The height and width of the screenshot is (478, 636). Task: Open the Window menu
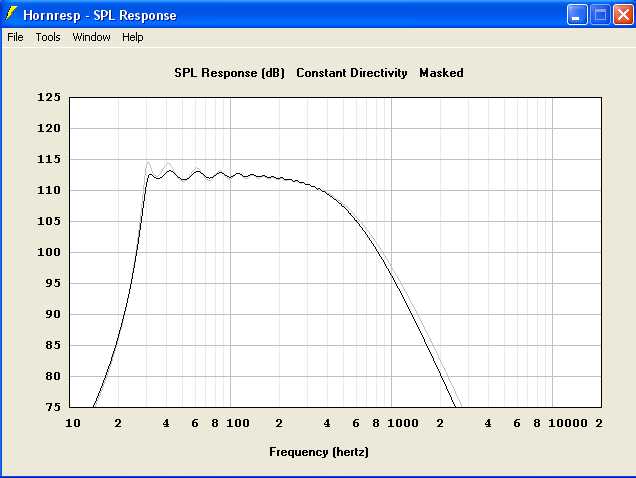pyautogui.click(x=91, y=37)
